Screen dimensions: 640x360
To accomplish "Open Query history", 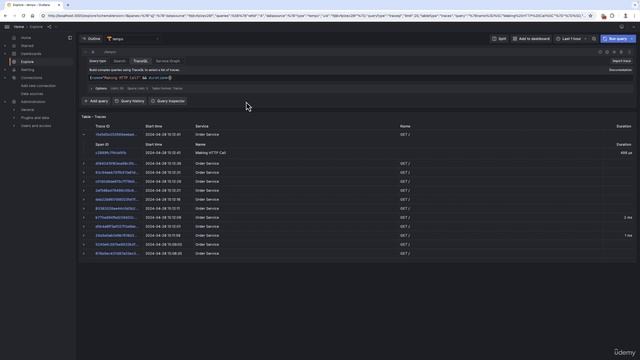I will coord(129,101).
